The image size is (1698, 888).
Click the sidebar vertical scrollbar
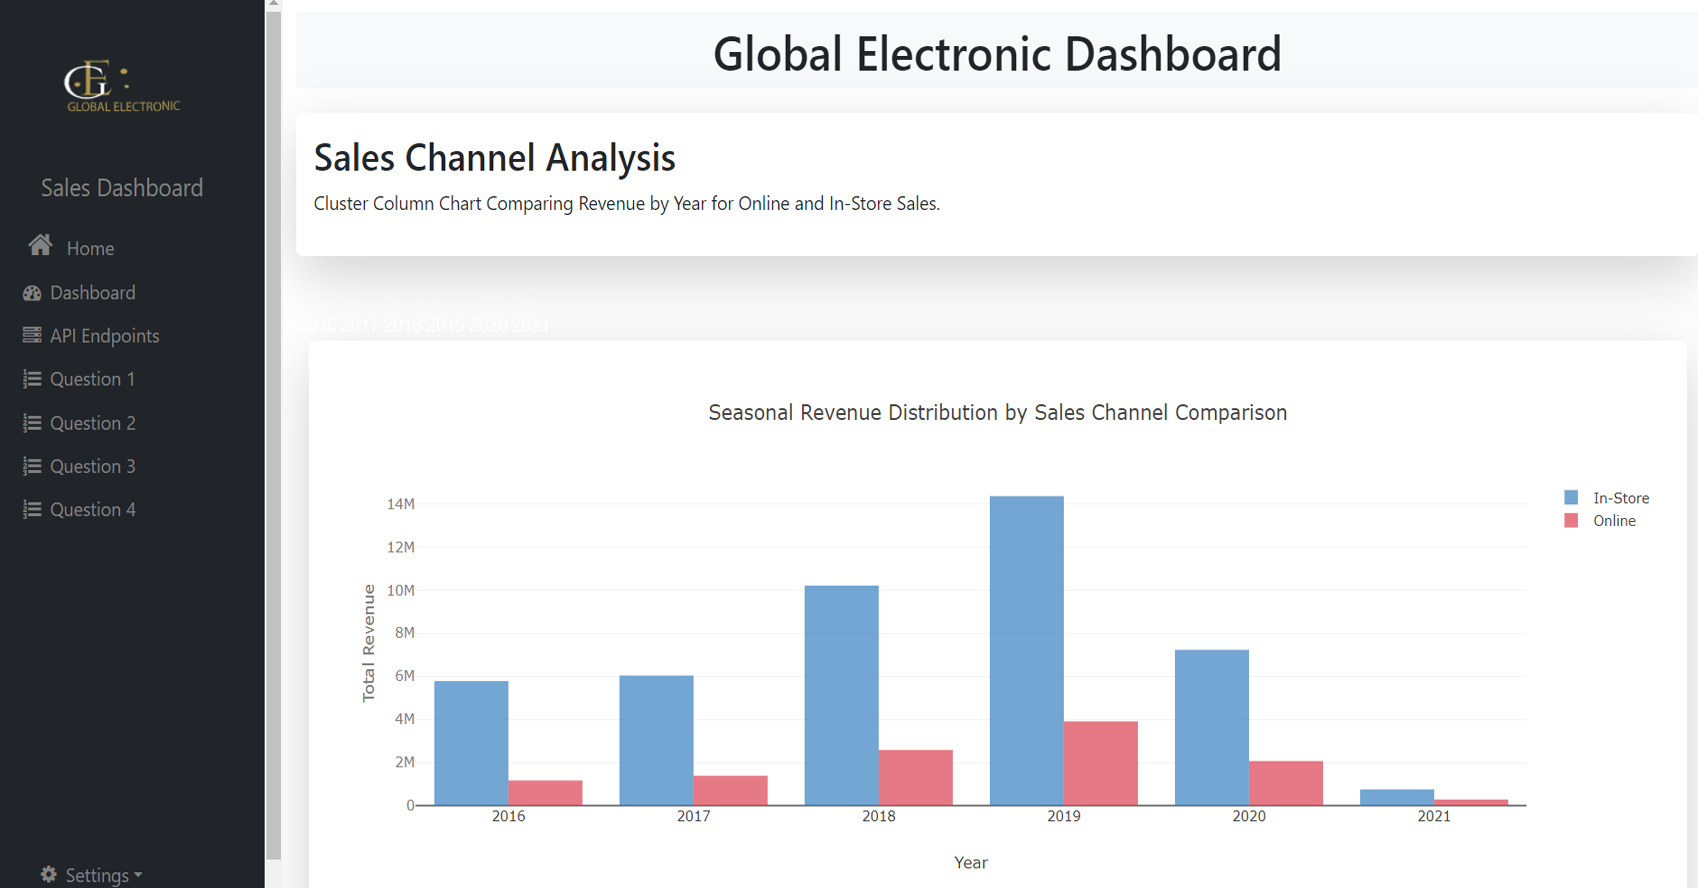pyautogui.click(x=273, y=430)
